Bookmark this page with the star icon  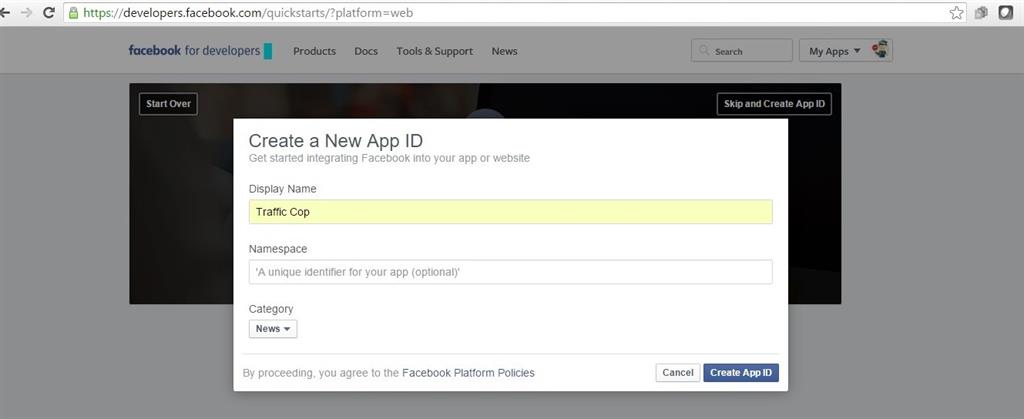click(957, 13)
